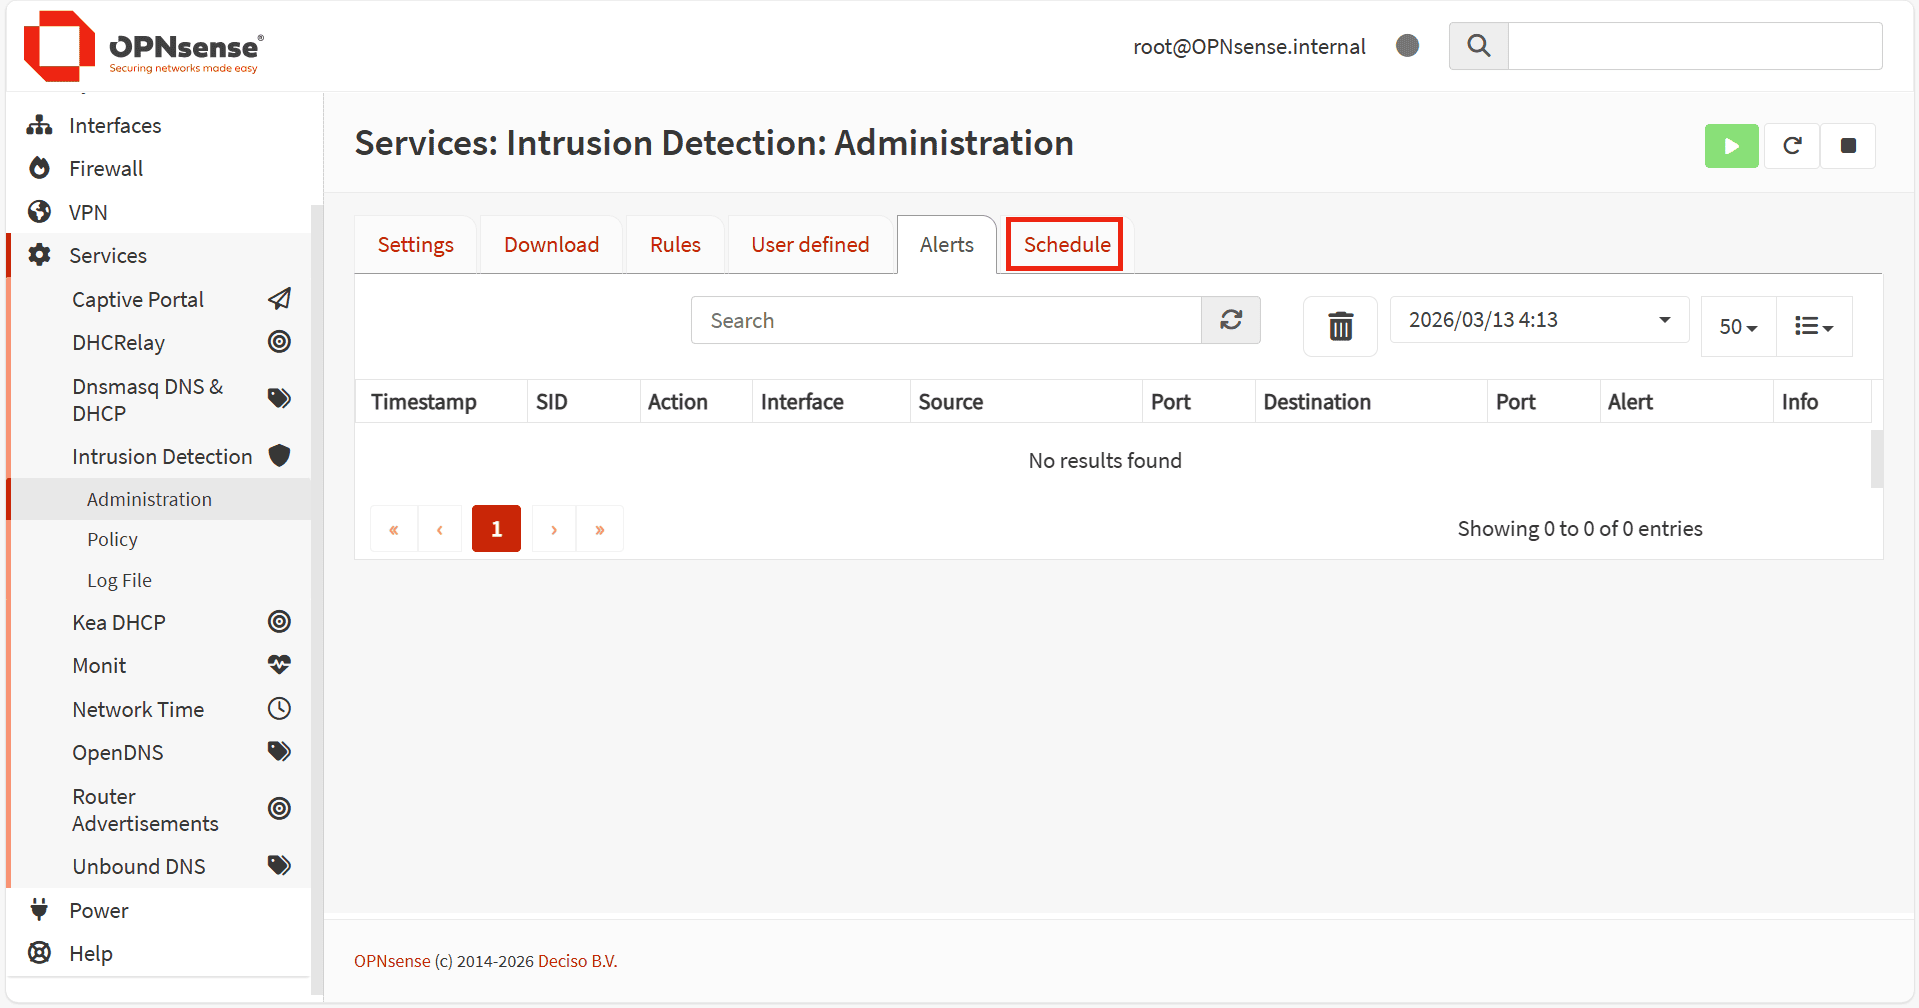Open the Policy submenu page
The height and width of the screenshot is (1008, 1919).
point(112,540)
